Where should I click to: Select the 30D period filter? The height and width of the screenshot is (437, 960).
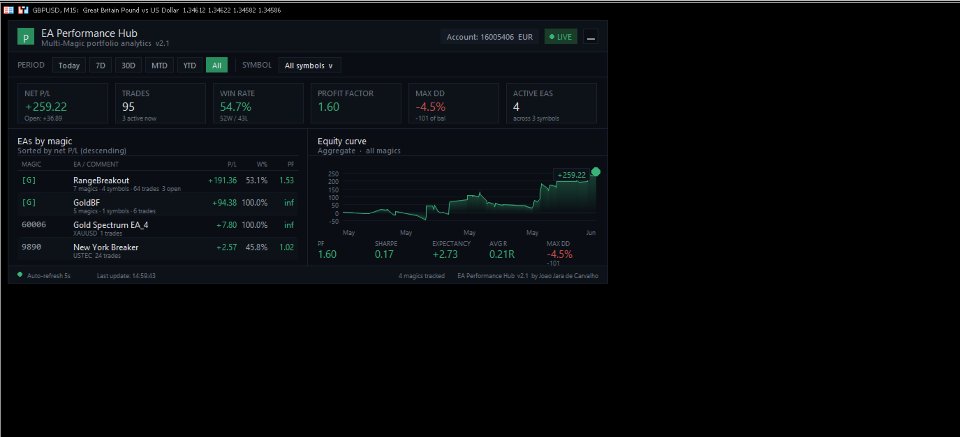pos(129,65)
